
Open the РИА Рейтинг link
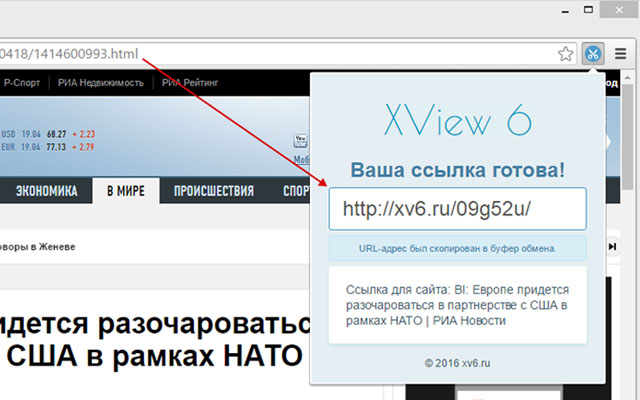pyautogui.click(x=190, y=83)
